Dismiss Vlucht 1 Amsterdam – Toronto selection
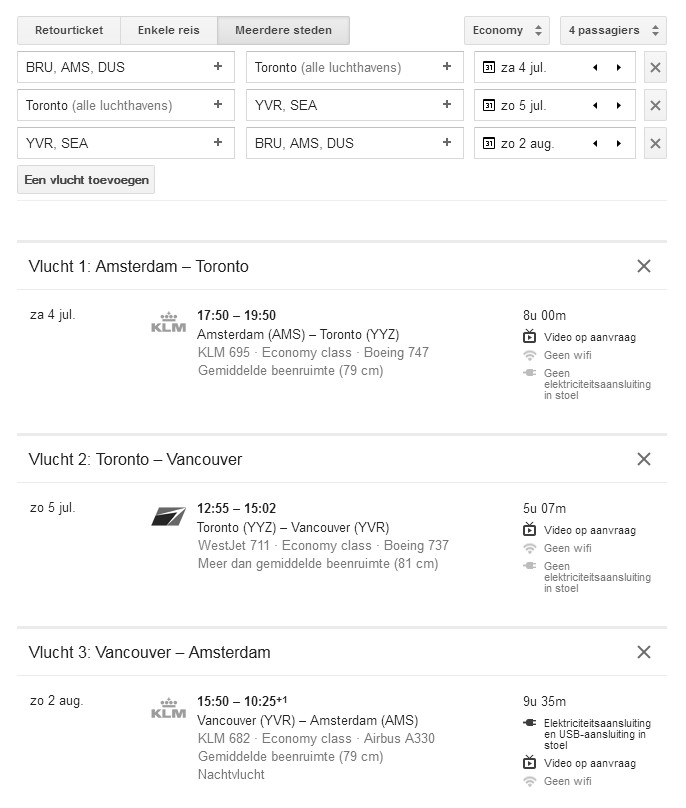Viewport: 686px width, 808px height. 644,266
